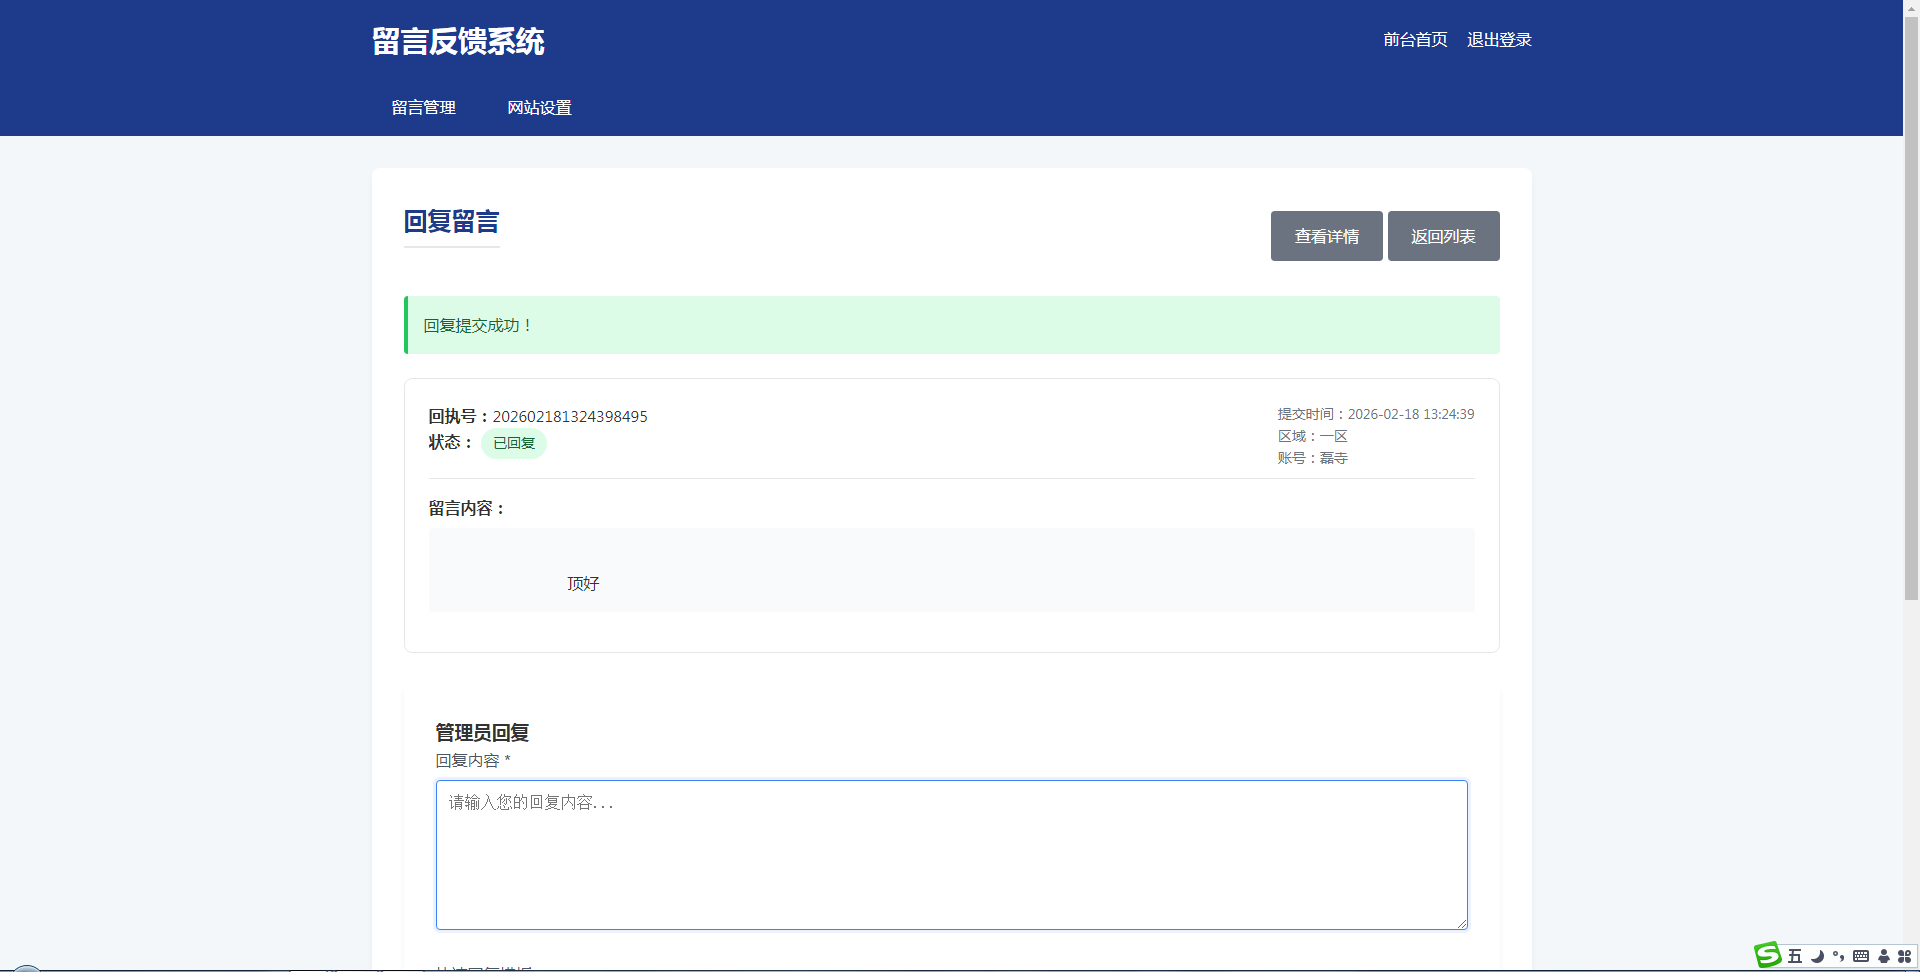Screen dimensions: 1920x972
Task: Switch Wubi mode via the 五 icon
Action: (1795, 956)
